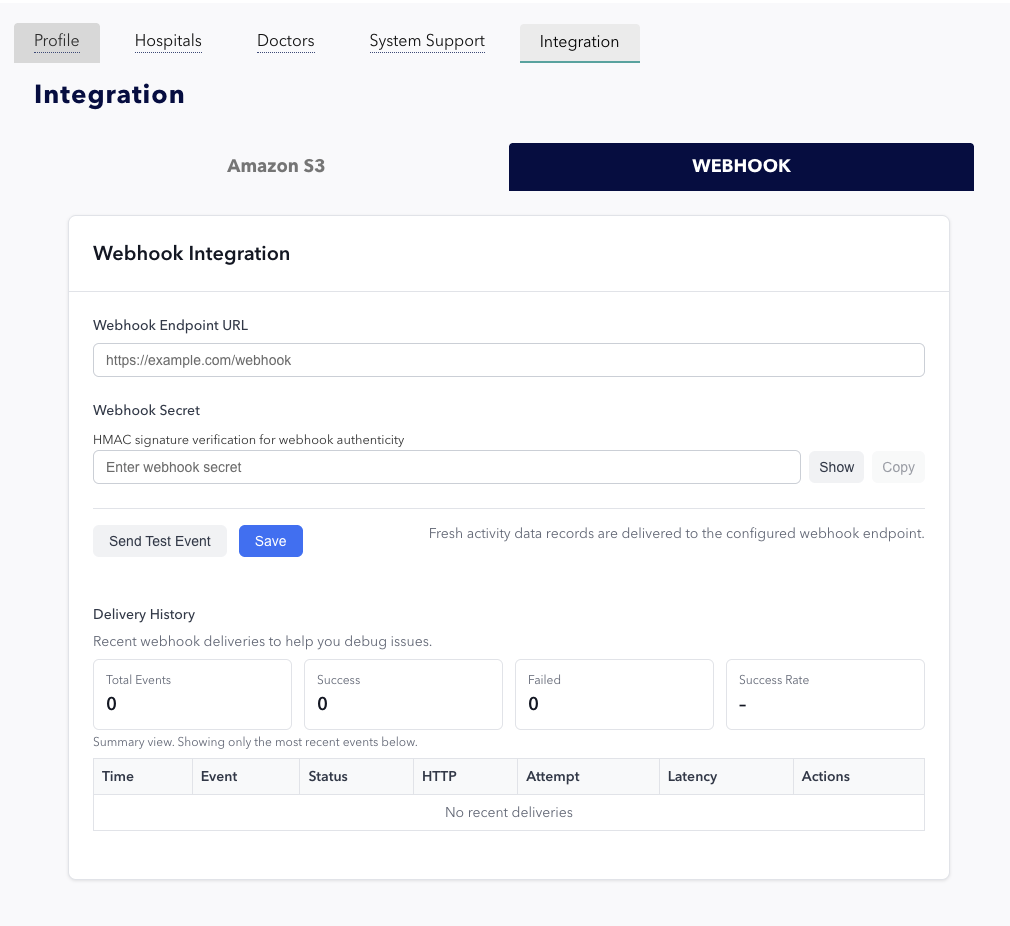
Task: Click the Total Events summary card
Action: (192, 694)
